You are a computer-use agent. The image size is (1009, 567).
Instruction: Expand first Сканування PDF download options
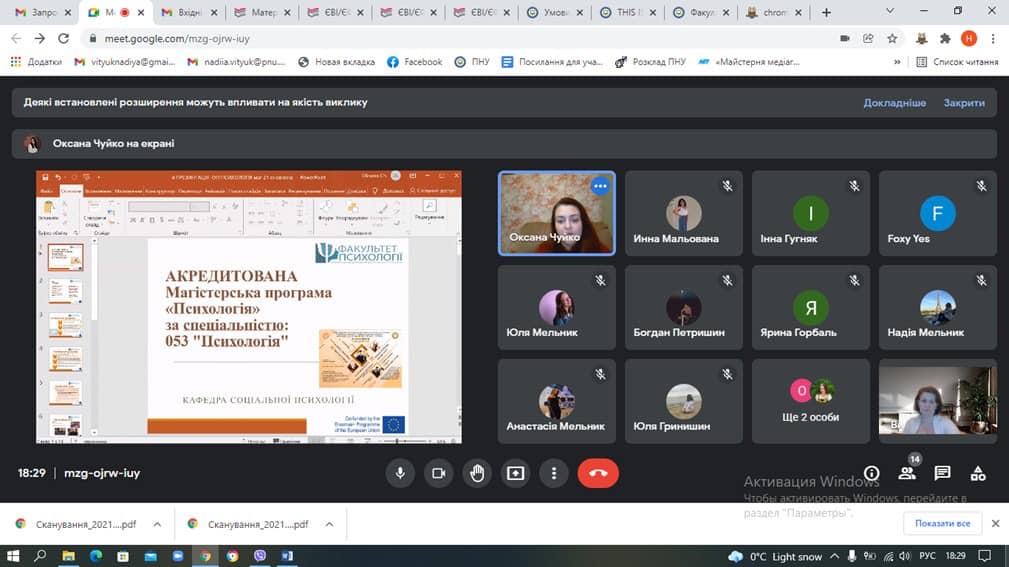[x=157, y=523]
